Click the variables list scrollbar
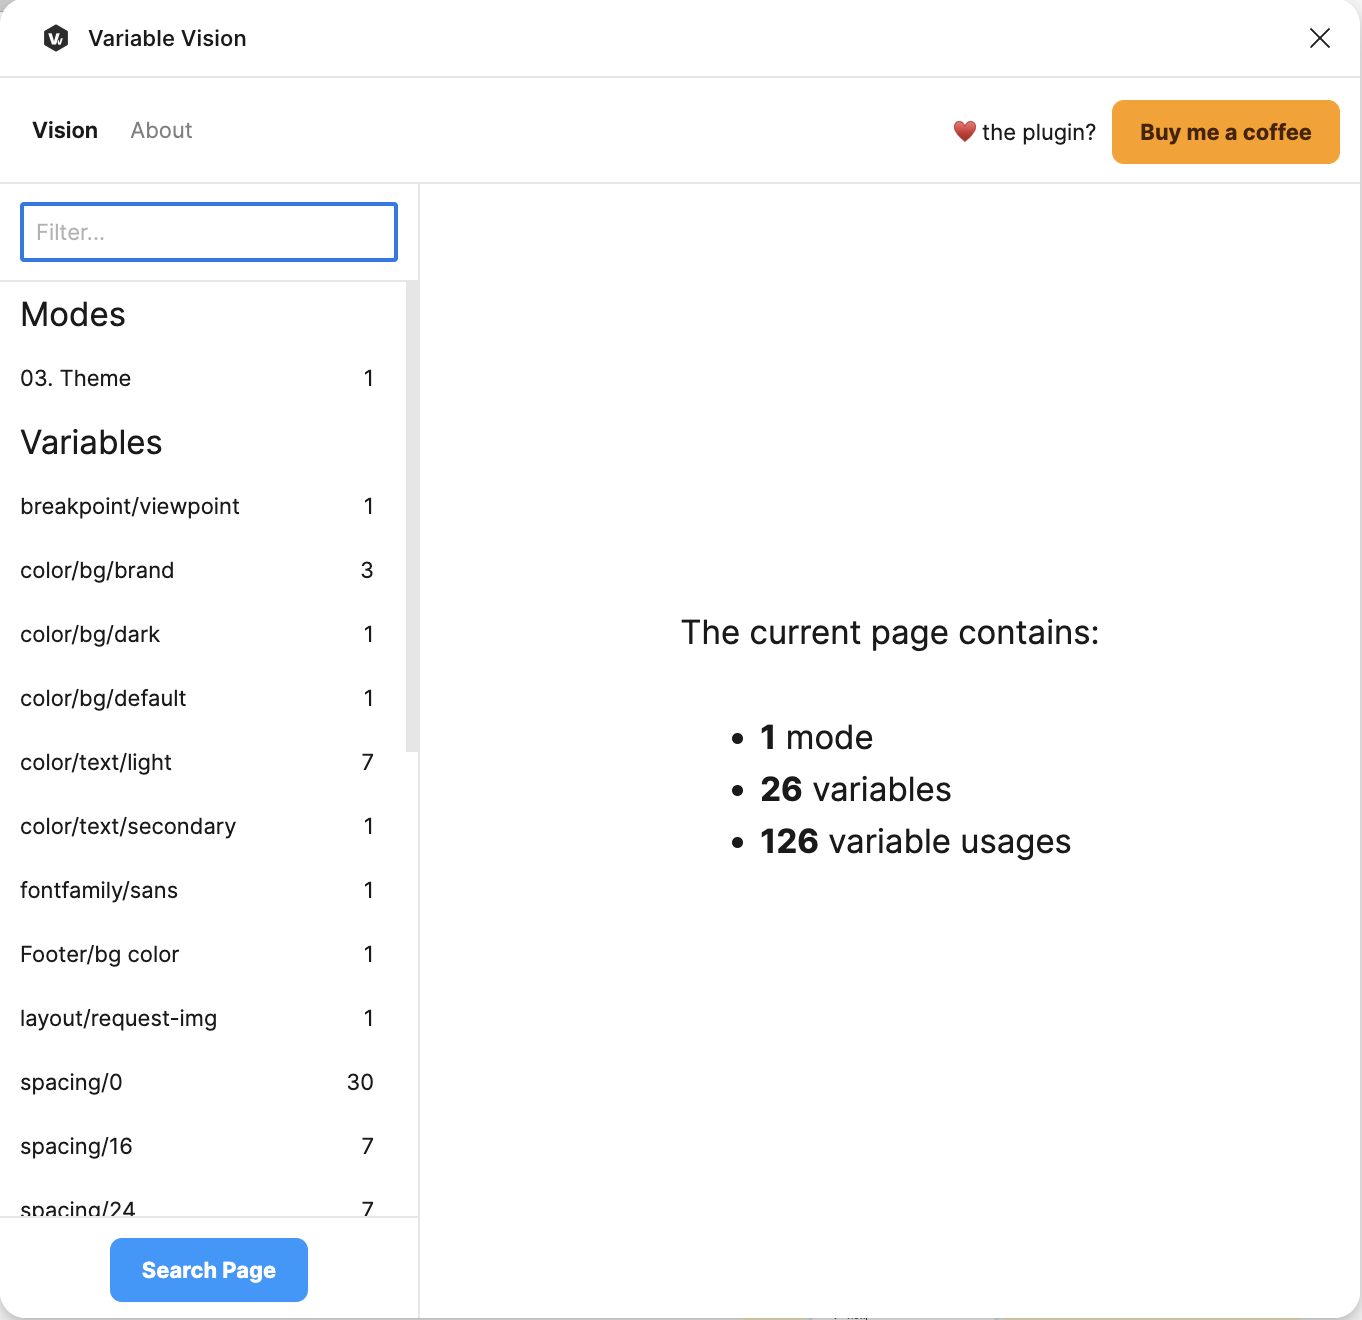Screen dimensions: 1362x1320 (412, 516)
